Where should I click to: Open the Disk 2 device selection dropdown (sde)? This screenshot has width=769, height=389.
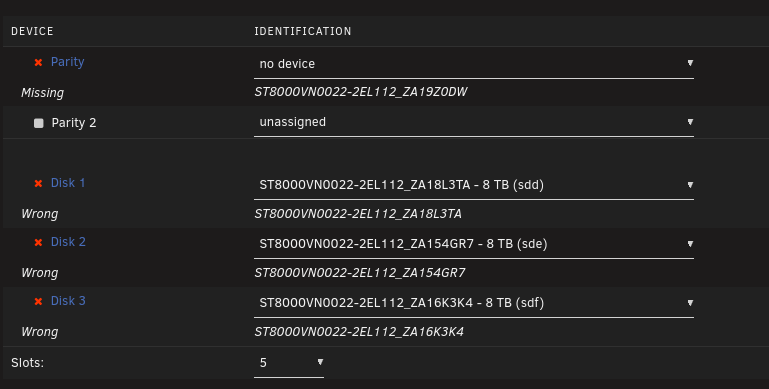click(x=474, y=244)
